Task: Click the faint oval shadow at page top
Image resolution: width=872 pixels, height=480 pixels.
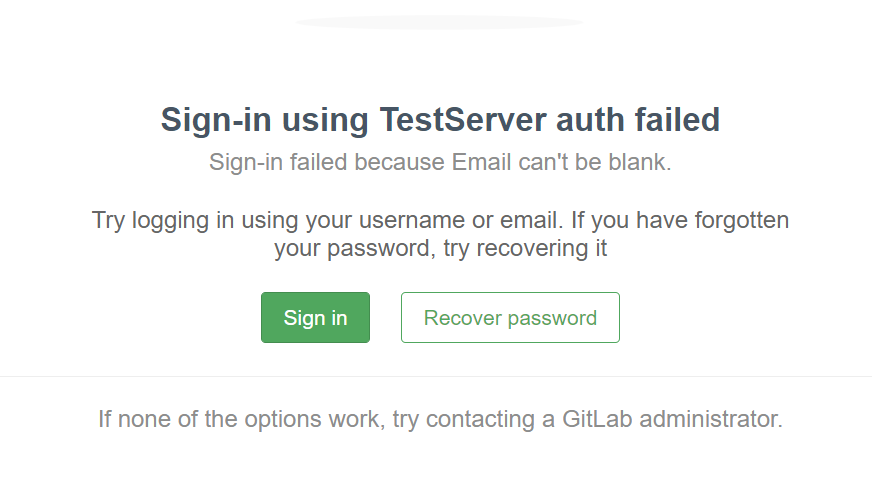Action: 439,22
